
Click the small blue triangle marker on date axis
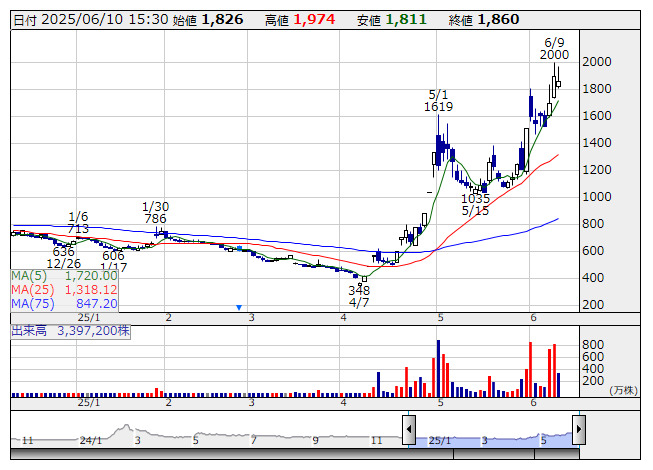point(239,307)
